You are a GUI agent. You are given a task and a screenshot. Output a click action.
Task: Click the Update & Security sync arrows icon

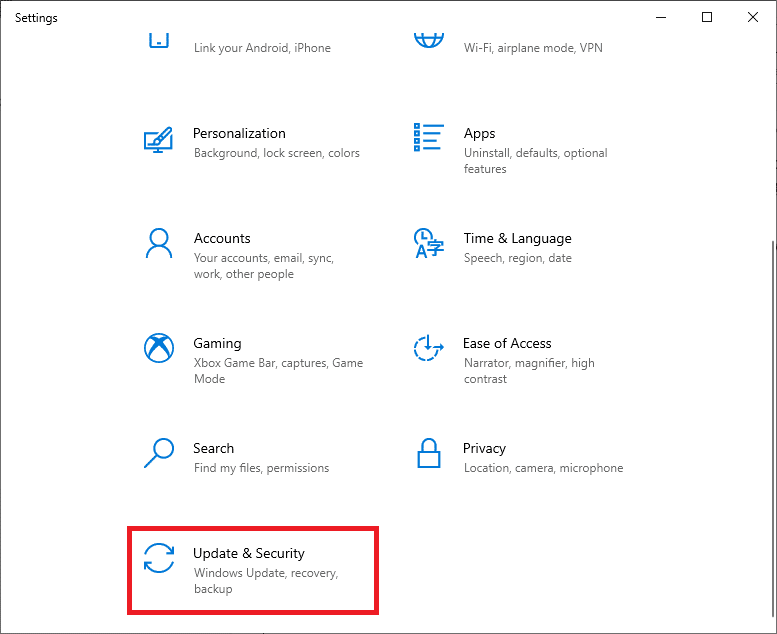click(x=158, y=558)
